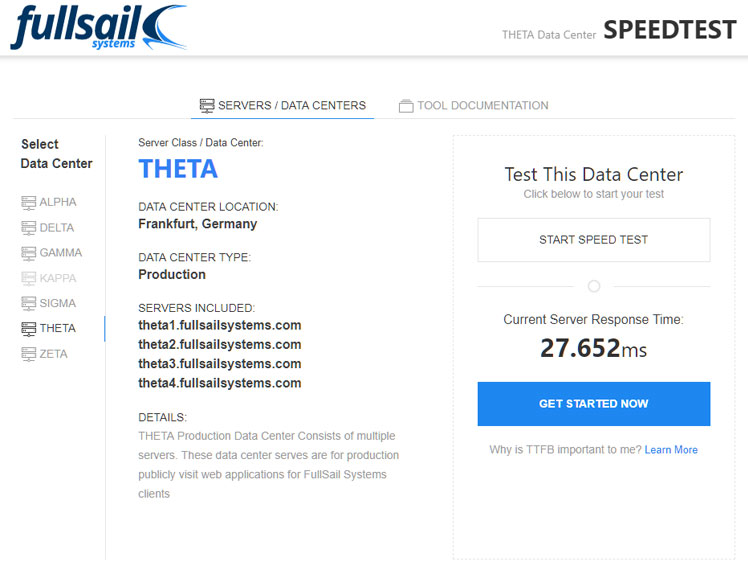Image resolution: width=748 pixels, height=574 pixels.
Task: Select the SIGMA data center
Action: click(49, 303)
